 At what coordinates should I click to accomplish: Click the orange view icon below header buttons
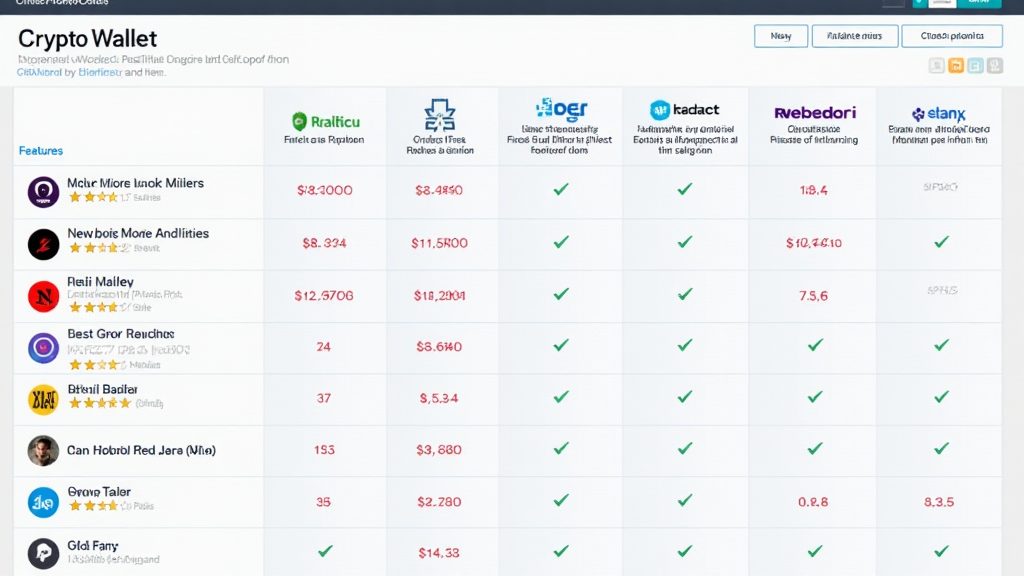click(x=955, y=65)
